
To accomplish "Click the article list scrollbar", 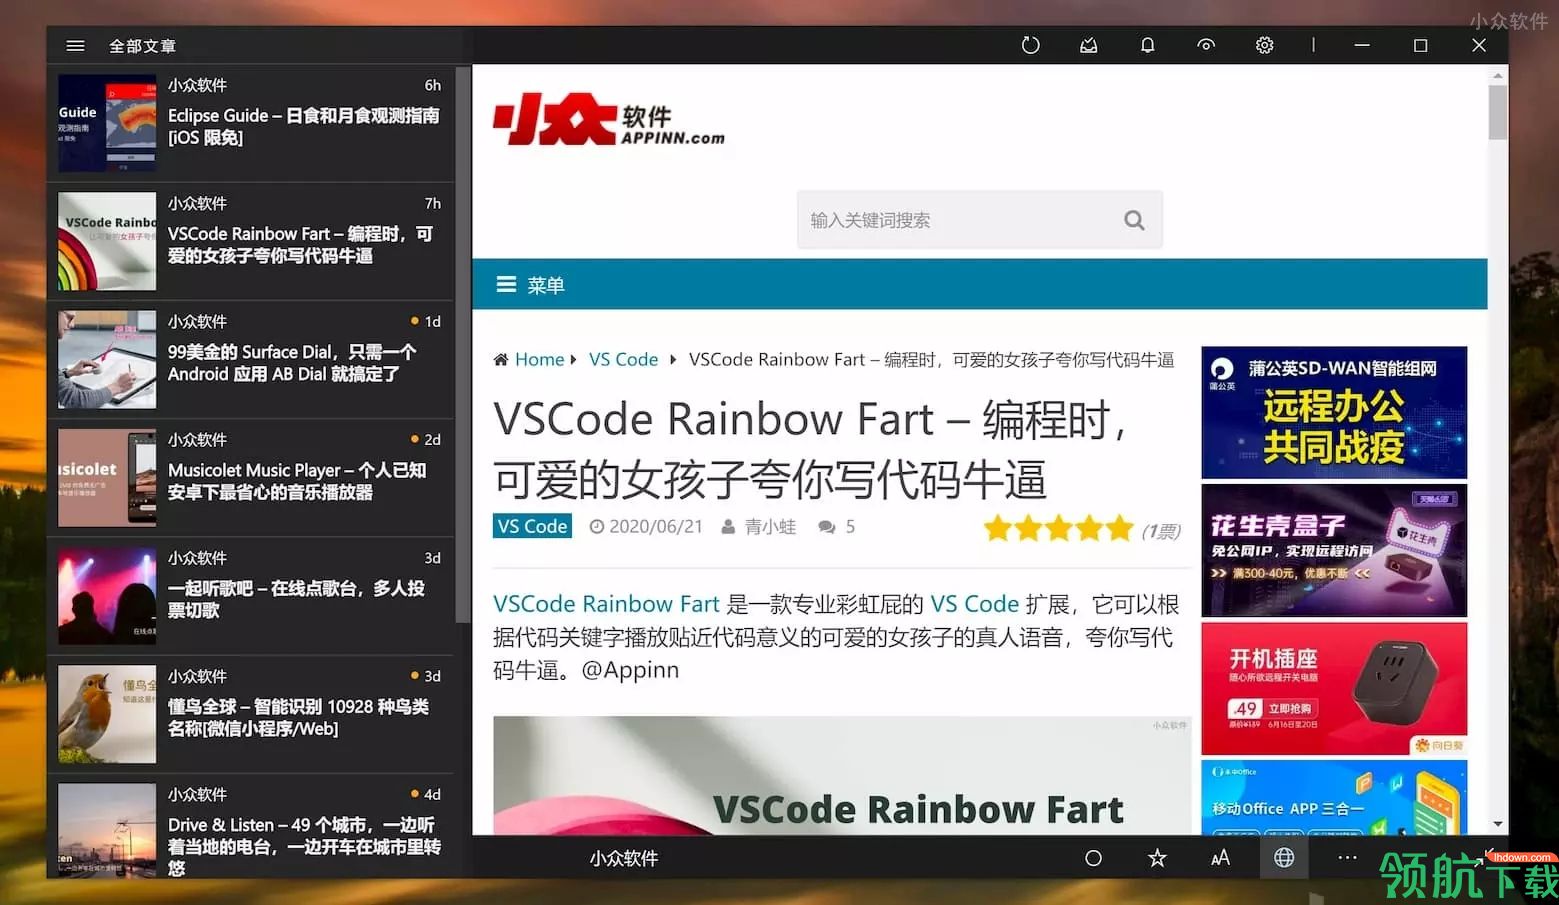I will pyautogui.click(x=462, y=345).
